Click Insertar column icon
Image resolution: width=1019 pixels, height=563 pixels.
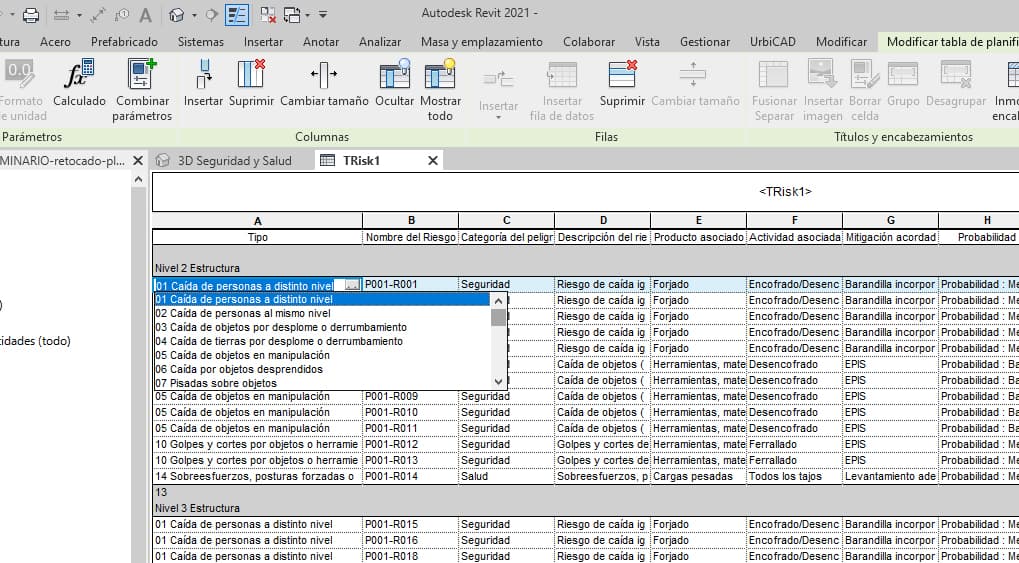point(203,73)
